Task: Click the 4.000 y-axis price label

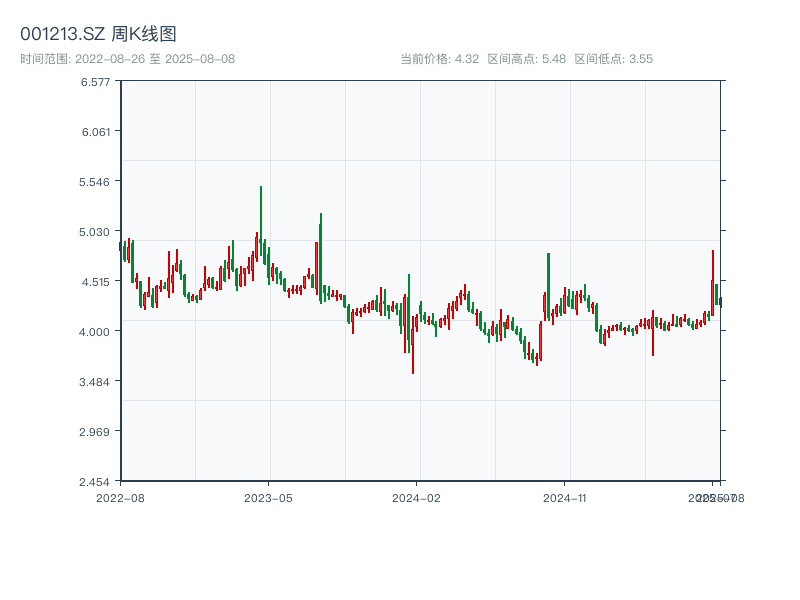Action: coord(96,331)
